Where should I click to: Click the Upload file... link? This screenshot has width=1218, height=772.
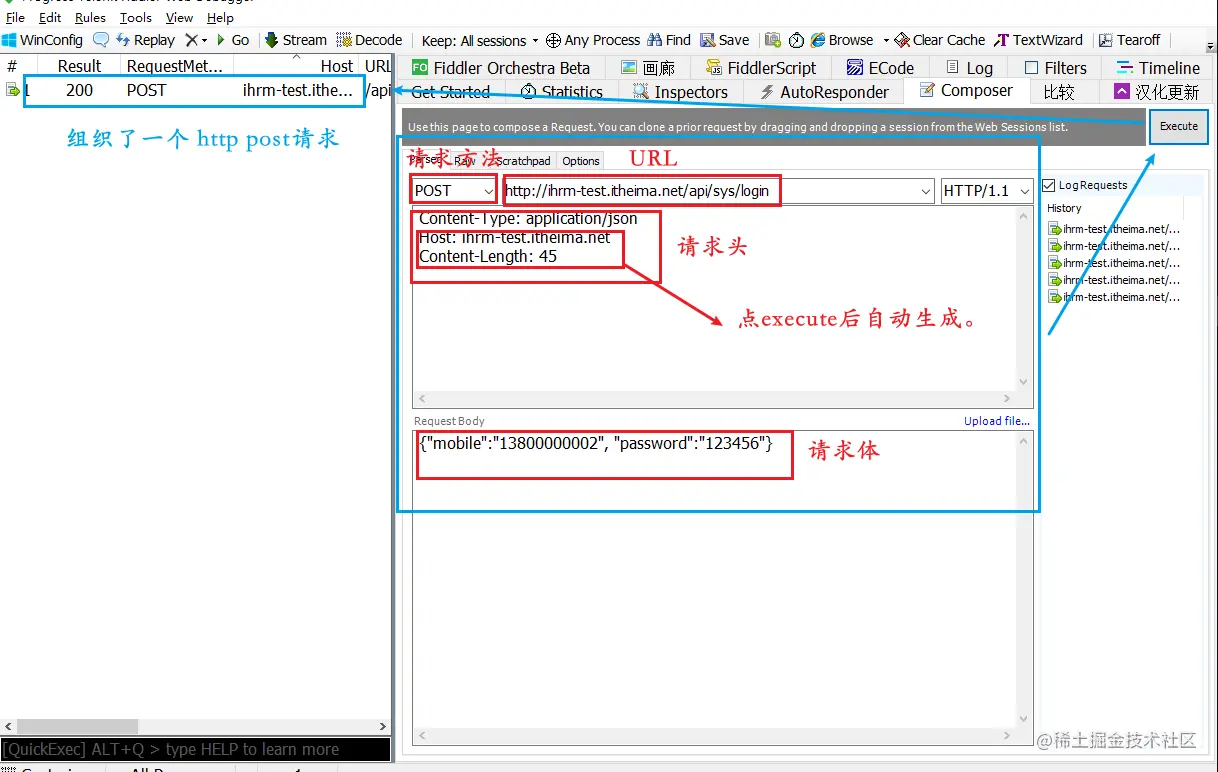click(x=996, y=421)
